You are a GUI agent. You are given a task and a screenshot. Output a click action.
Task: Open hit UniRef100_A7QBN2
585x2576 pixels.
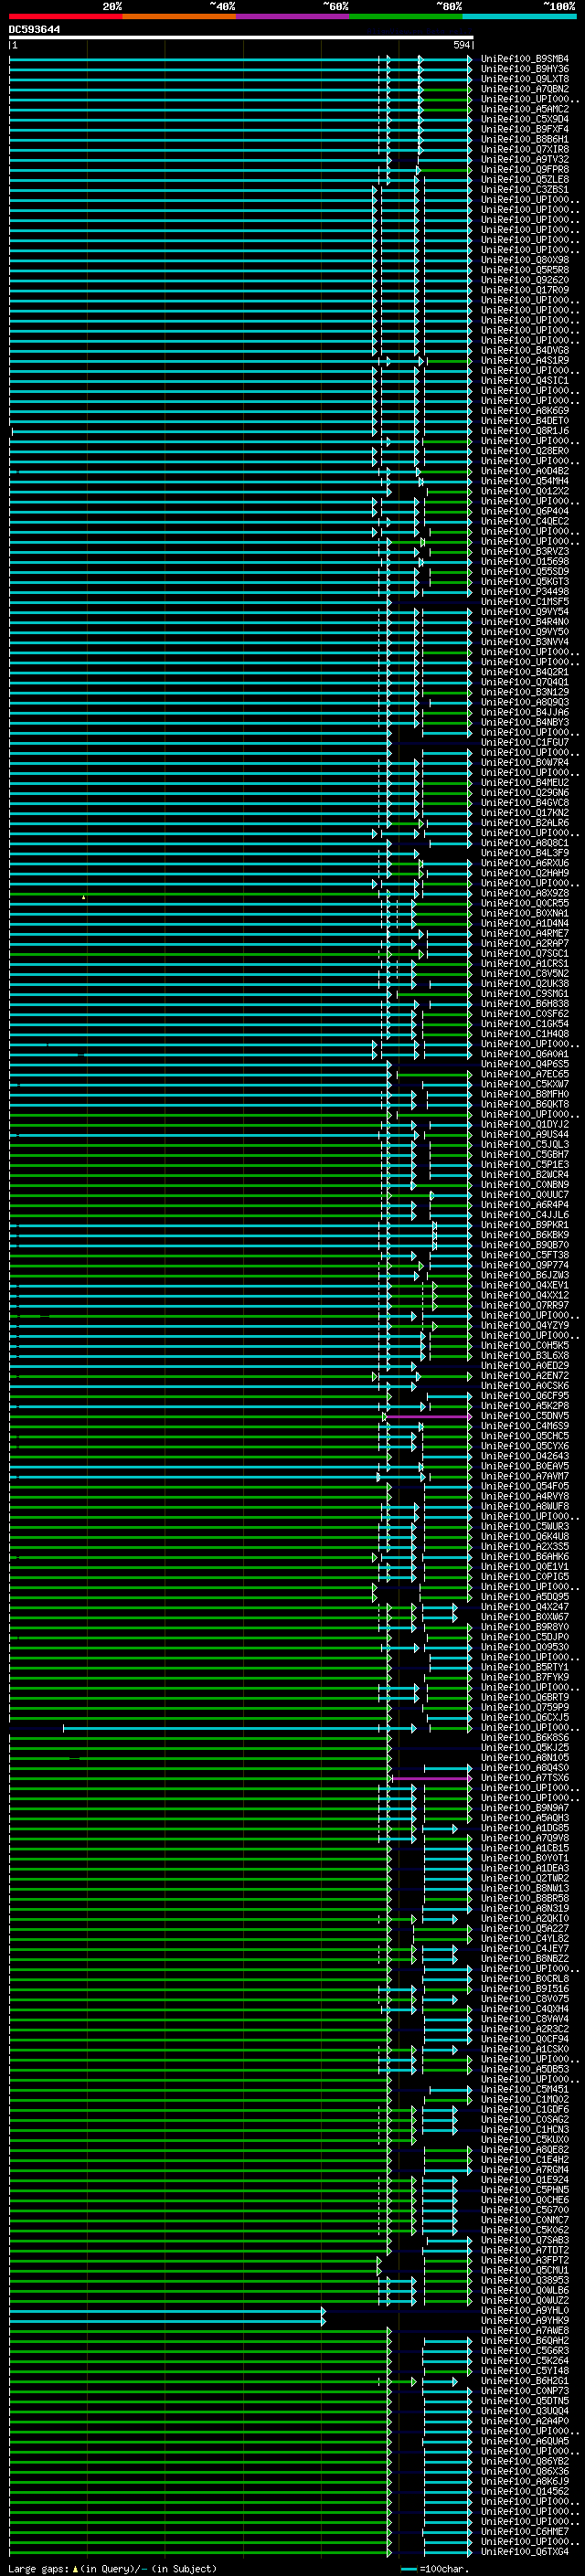525,89
